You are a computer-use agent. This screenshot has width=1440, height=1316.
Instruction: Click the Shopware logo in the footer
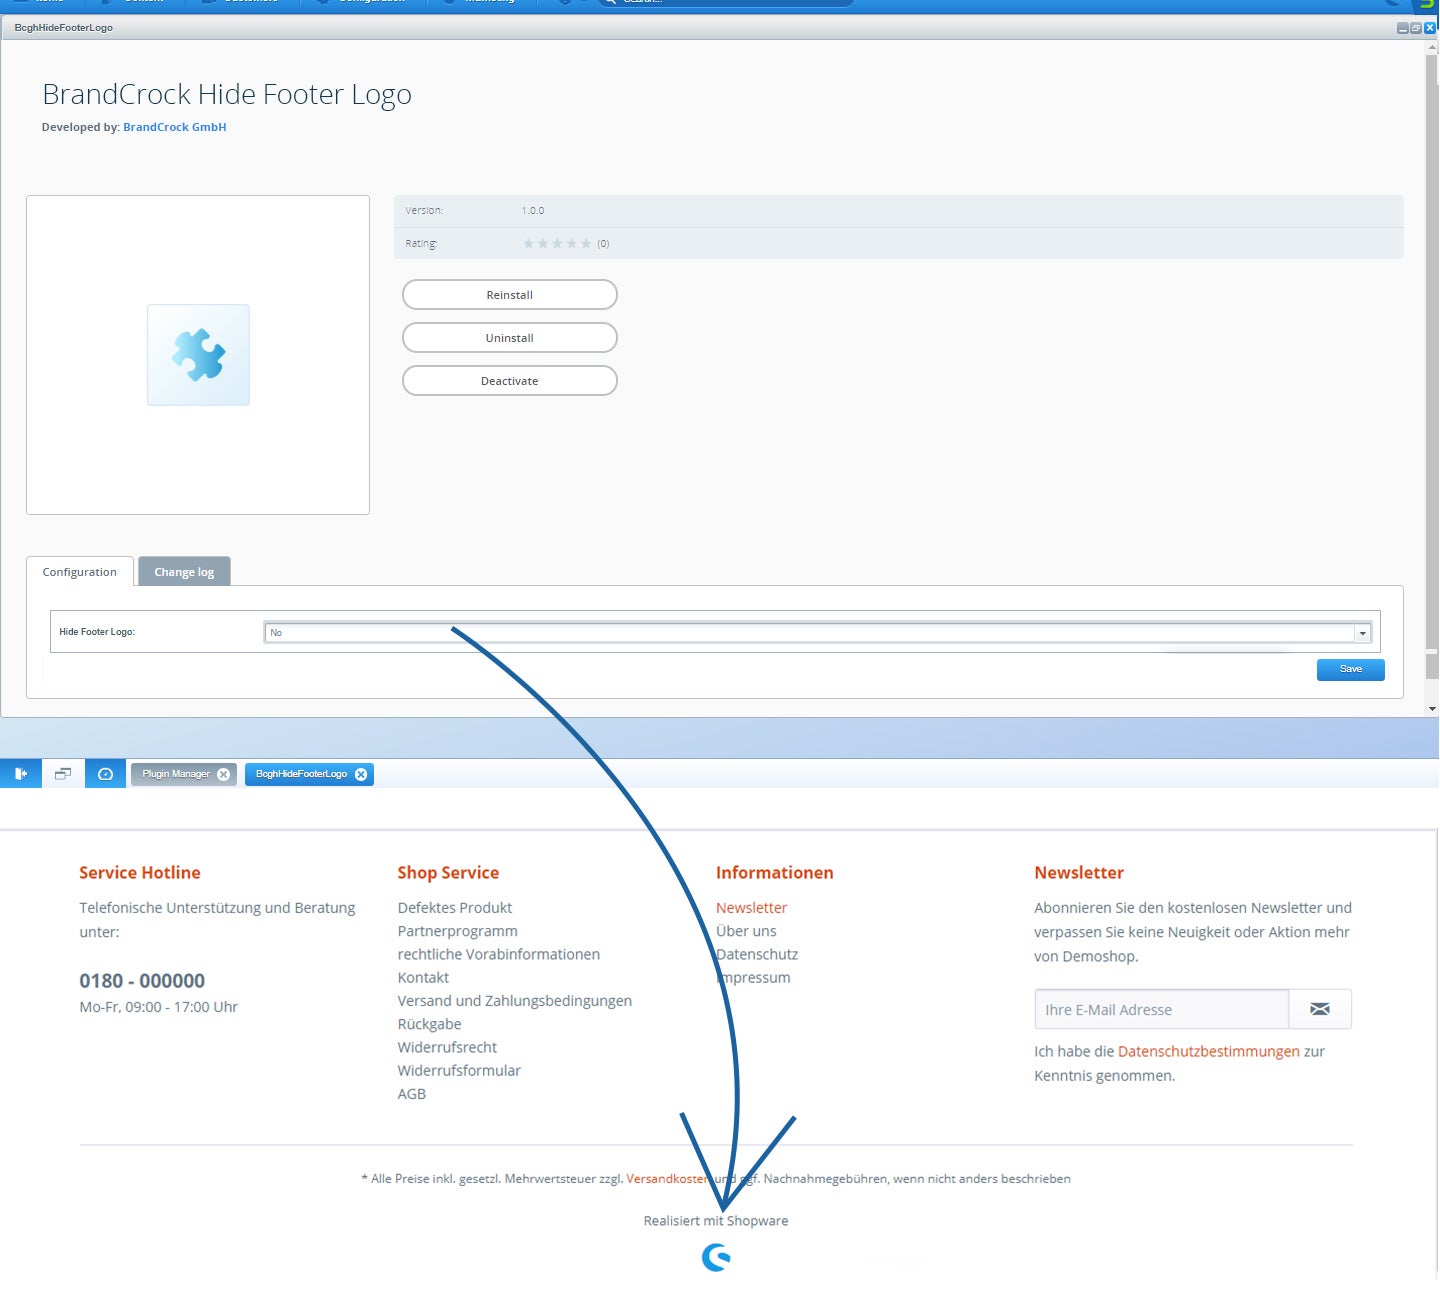click(x=716, y=1257)
